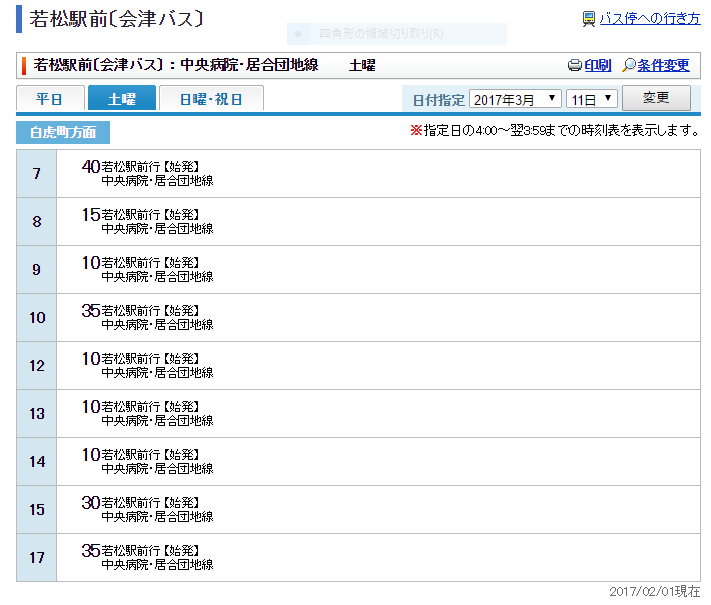Screen dimensions: 711x605
Task: Select the 10:35 若松駅前行 departure
Action: (x=147, y=318)
